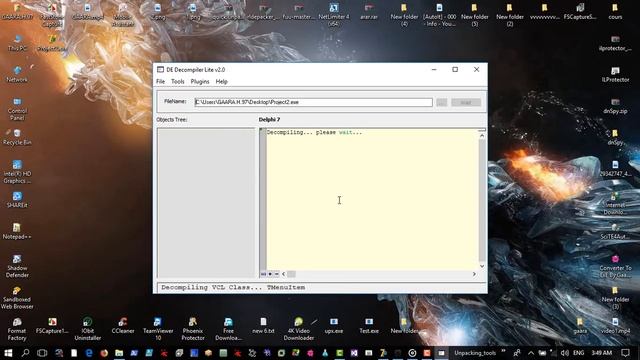Click the "Decompiling... please wait..." text line

pos(314,132)
